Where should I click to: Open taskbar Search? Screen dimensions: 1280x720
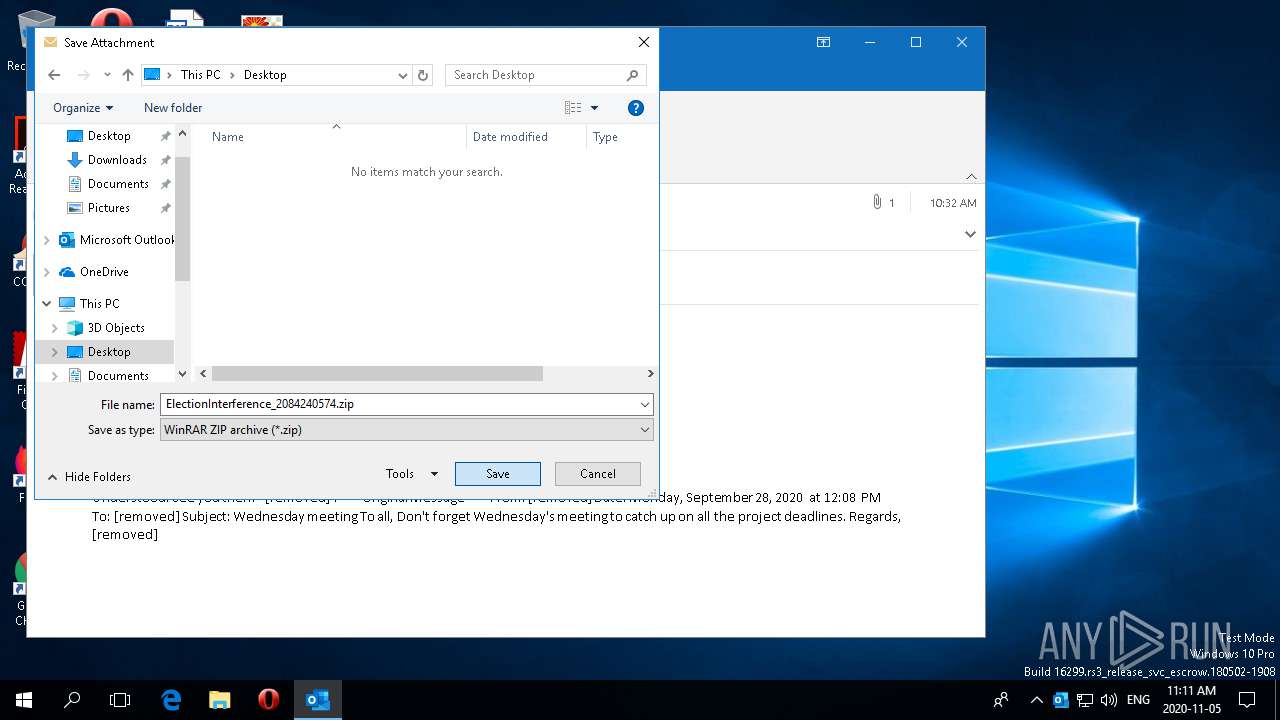coord(72,700)
